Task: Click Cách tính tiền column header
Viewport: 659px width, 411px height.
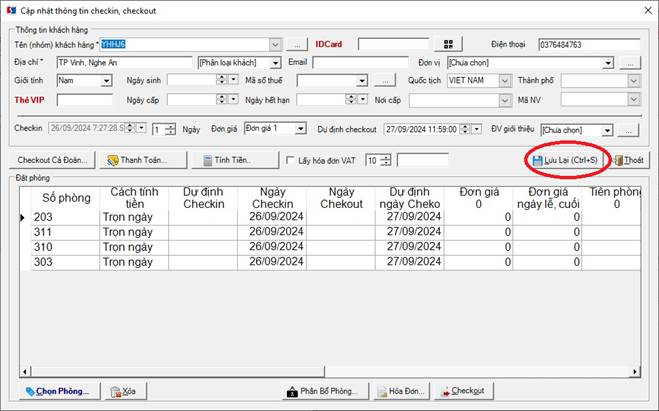Action: 134,198
